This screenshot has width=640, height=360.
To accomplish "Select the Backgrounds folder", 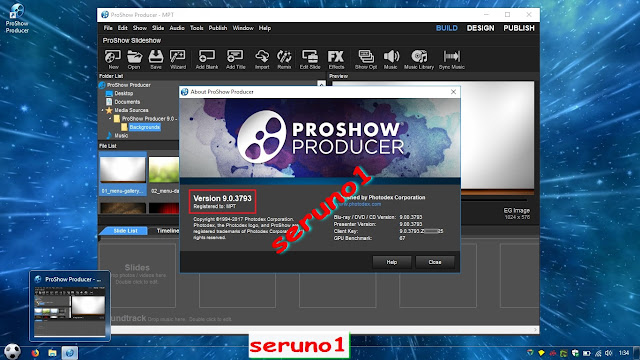I will click(144, 127).
